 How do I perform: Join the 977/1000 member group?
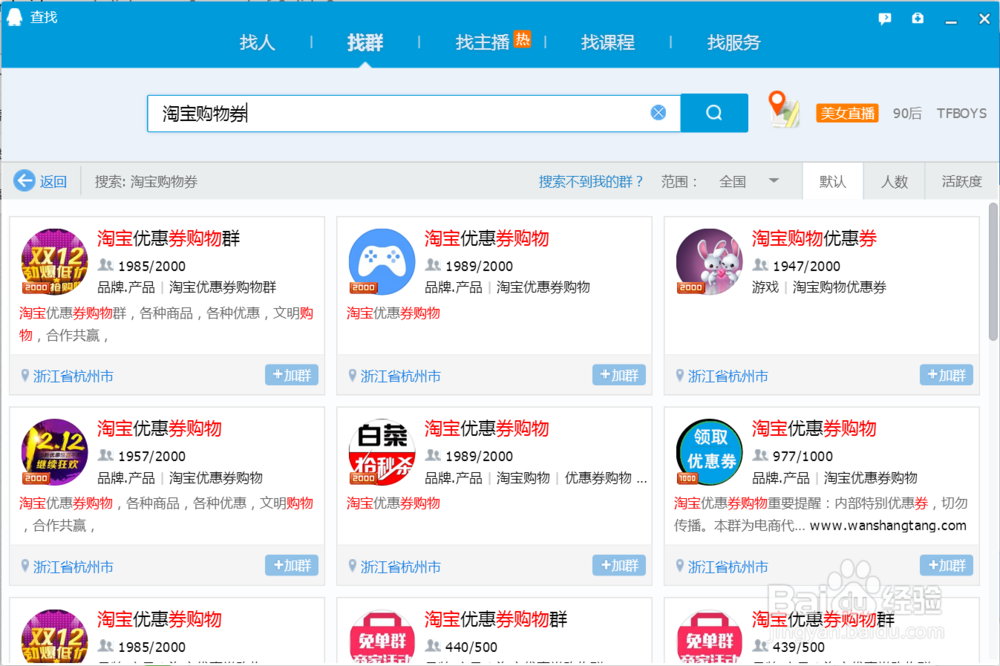[x=946, y=565]
